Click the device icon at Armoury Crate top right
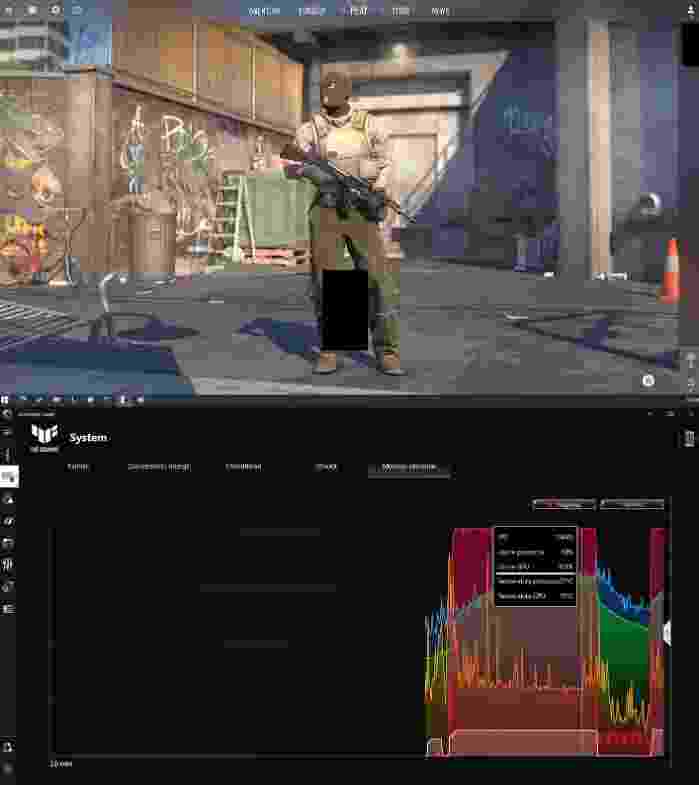The width and height of the screenshot is (699, 785). 689,438
